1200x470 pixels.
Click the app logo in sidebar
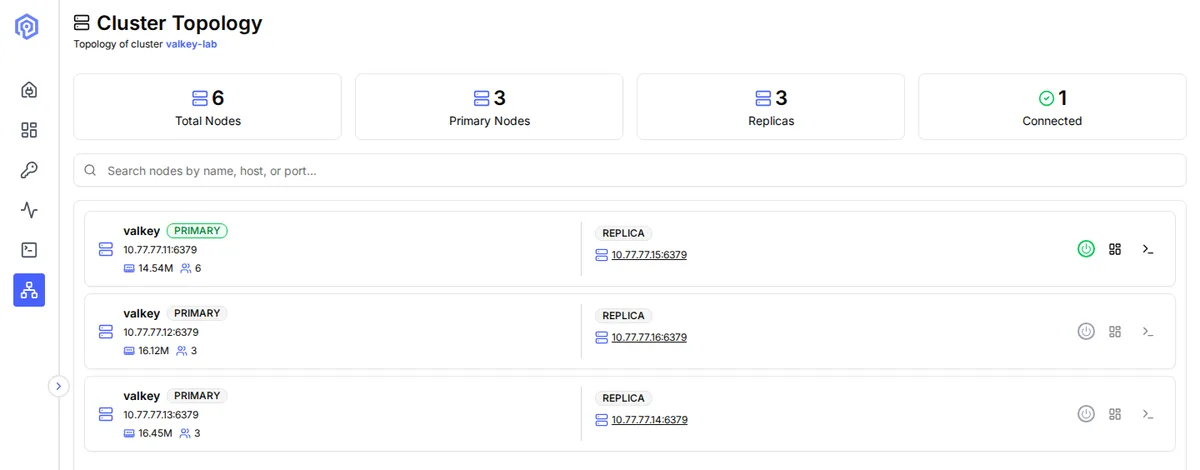click(28, 27)
